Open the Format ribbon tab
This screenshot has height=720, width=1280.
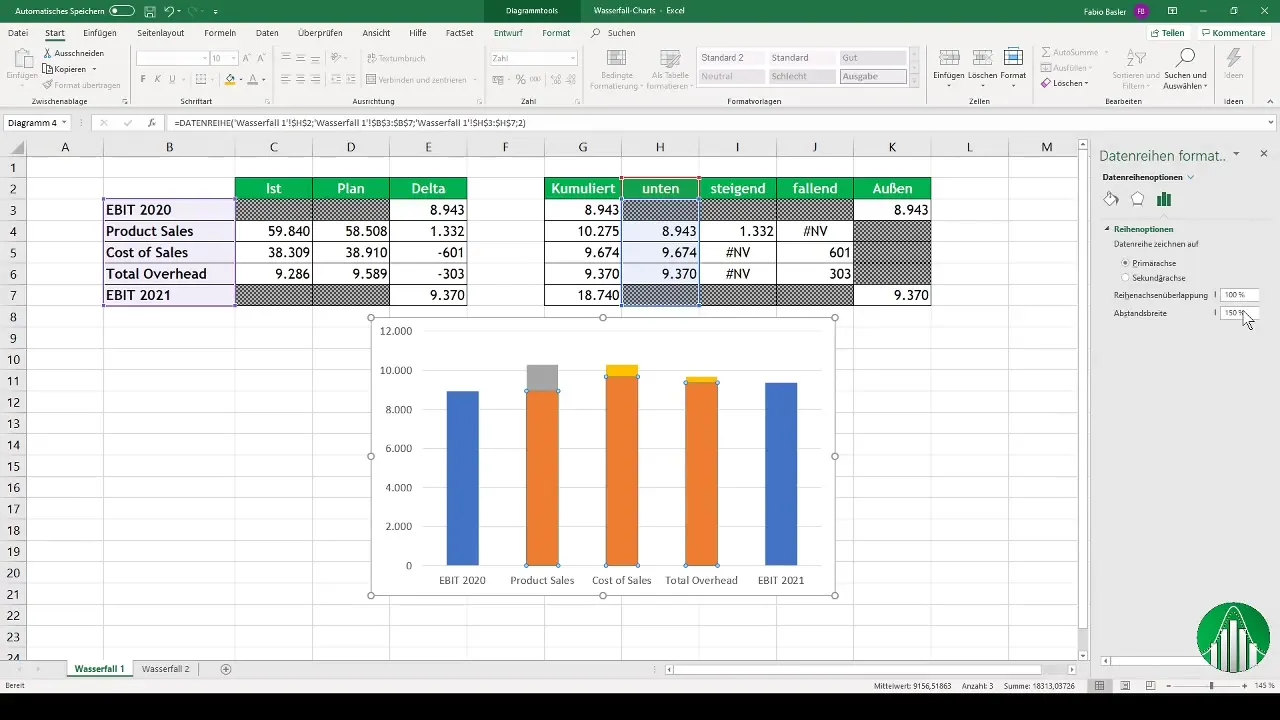click(556, 33)
